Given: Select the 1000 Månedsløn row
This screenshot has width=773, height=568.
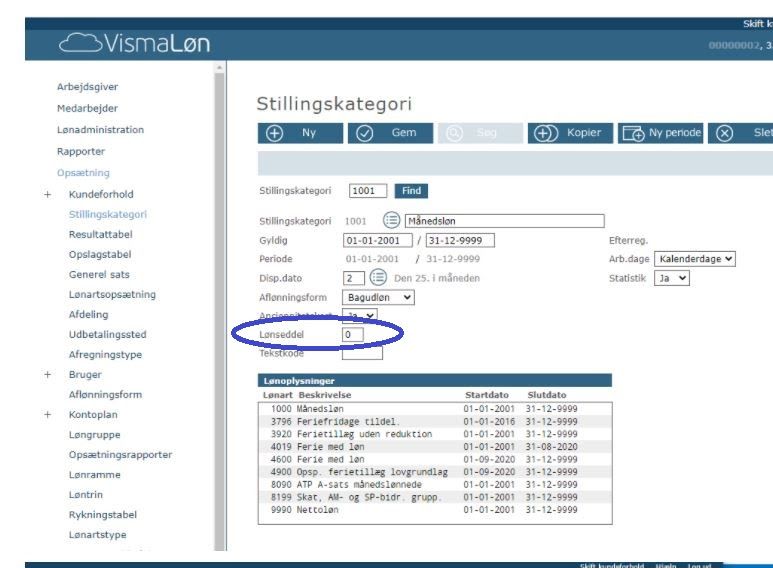Looking at the screenshot, I should pyautogui.click(x=435, y=409).
